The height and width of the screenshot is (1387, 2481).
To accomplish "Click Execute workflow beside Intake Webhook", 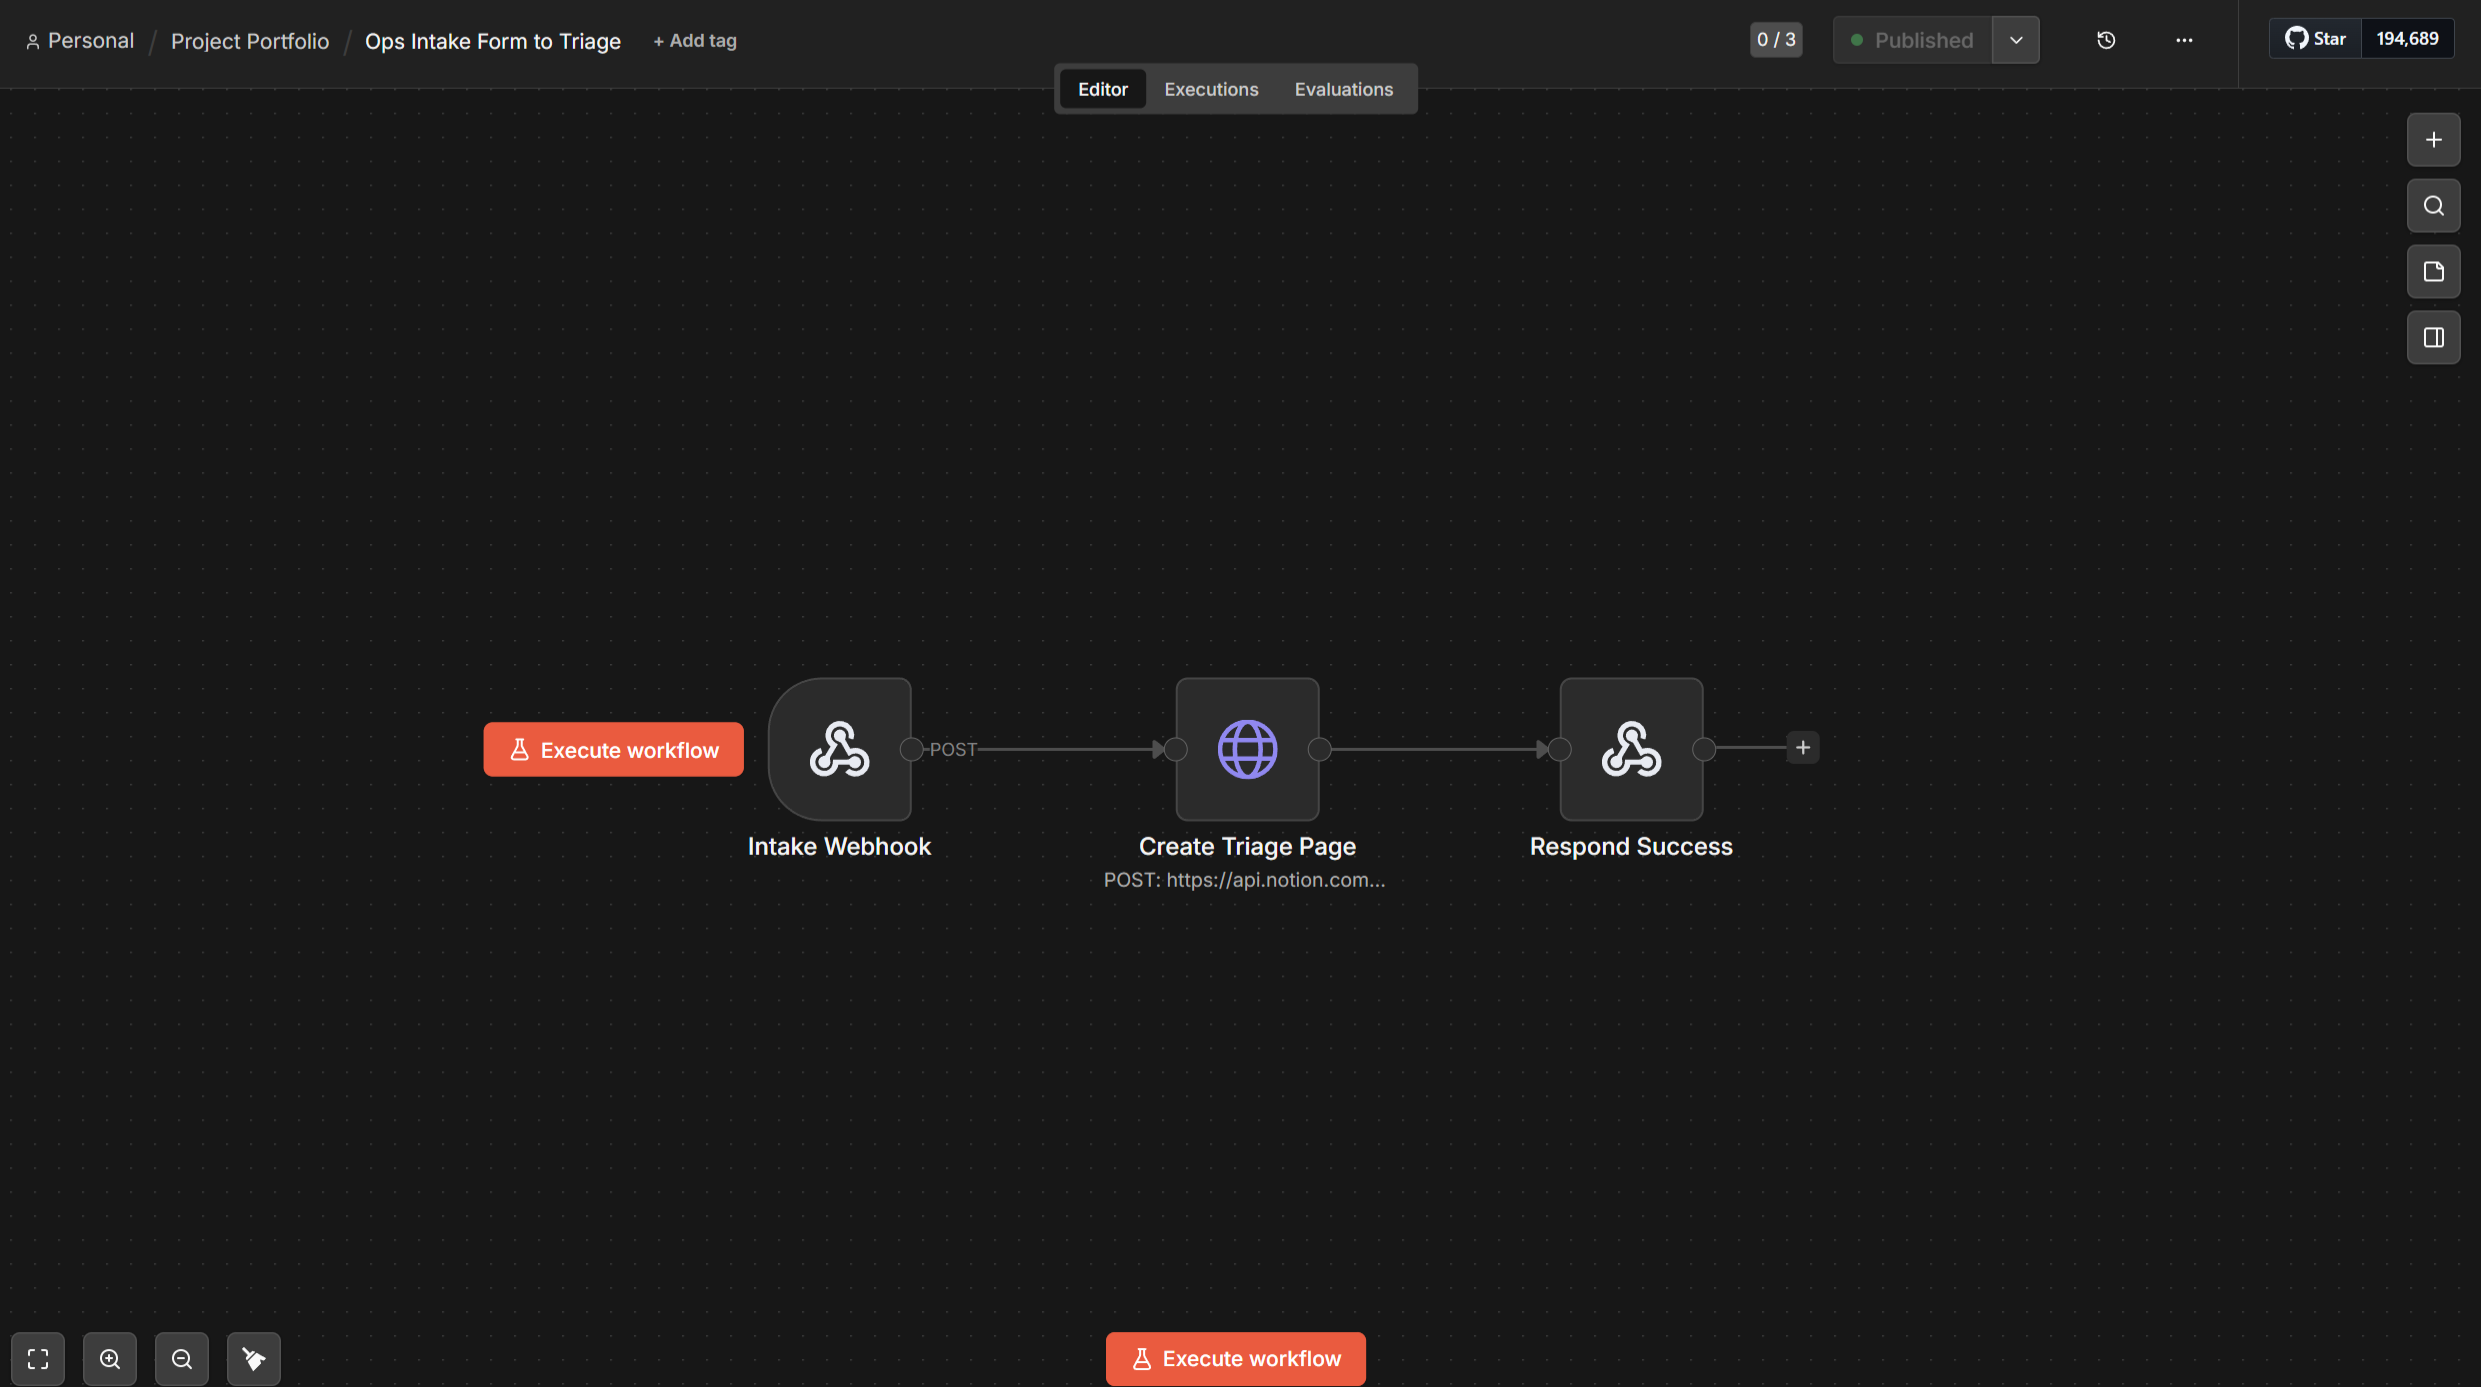I will [613, 750].
